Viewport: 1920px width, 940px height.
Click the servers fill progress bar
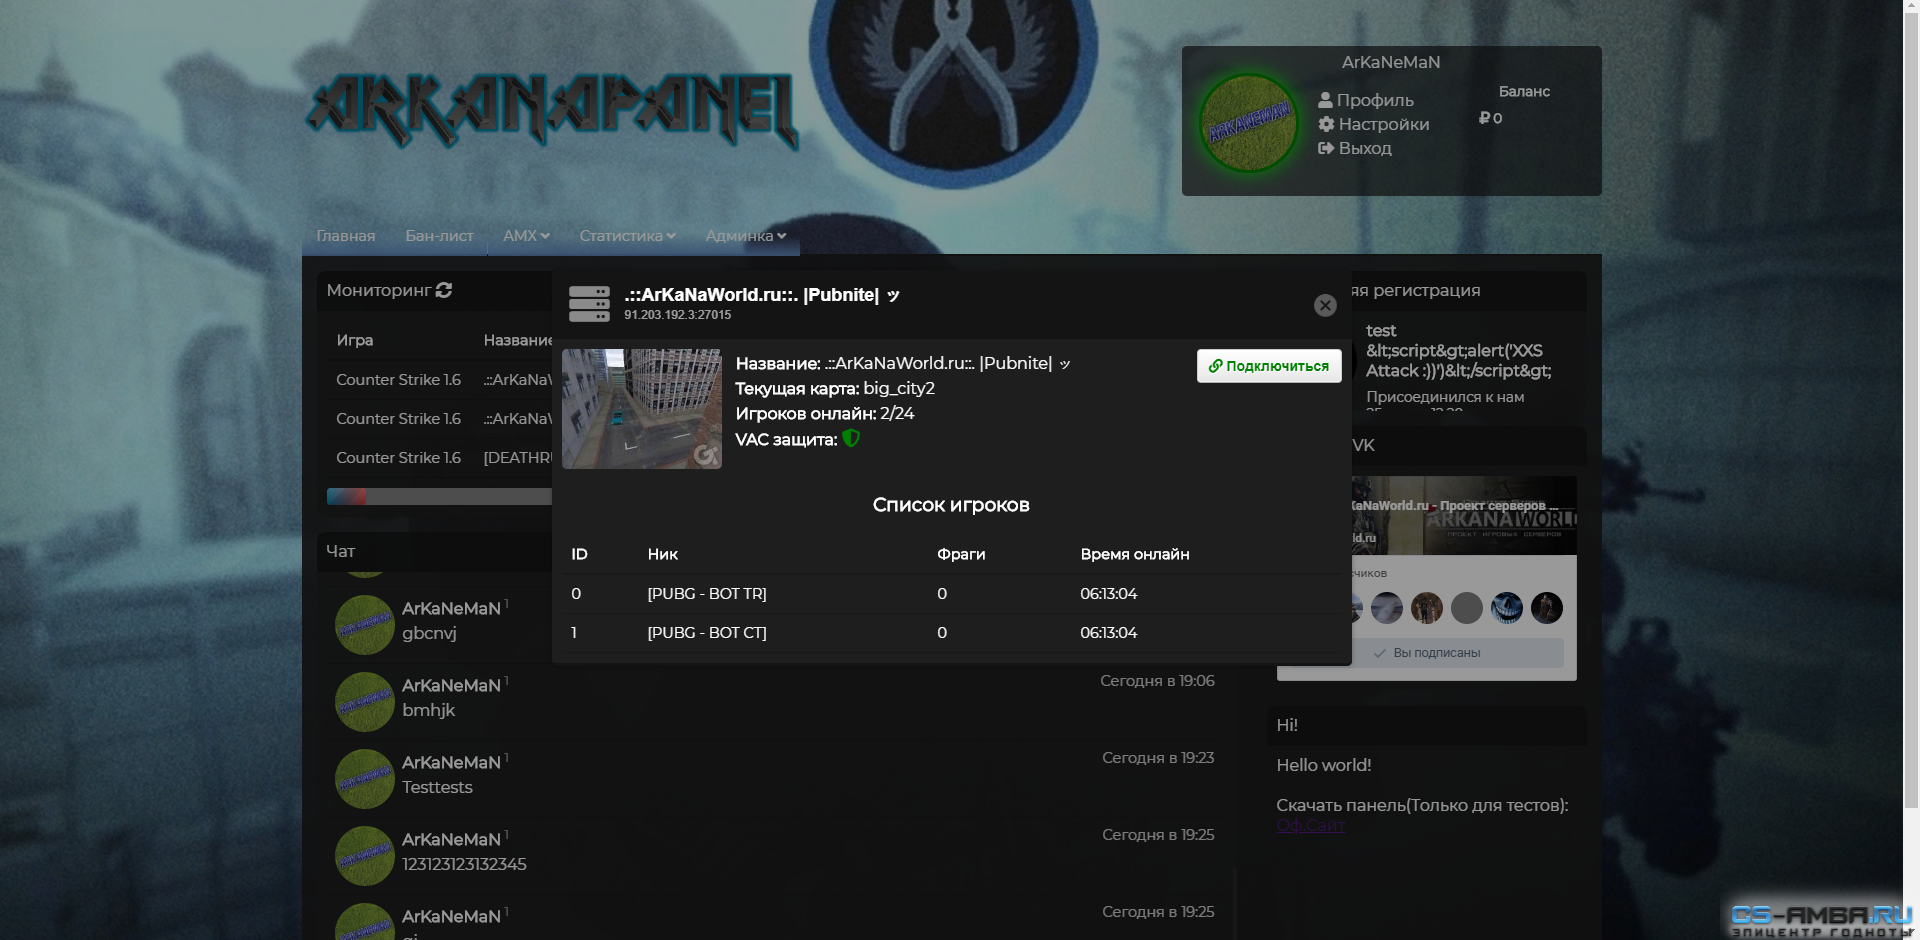[x=440, y=497]
